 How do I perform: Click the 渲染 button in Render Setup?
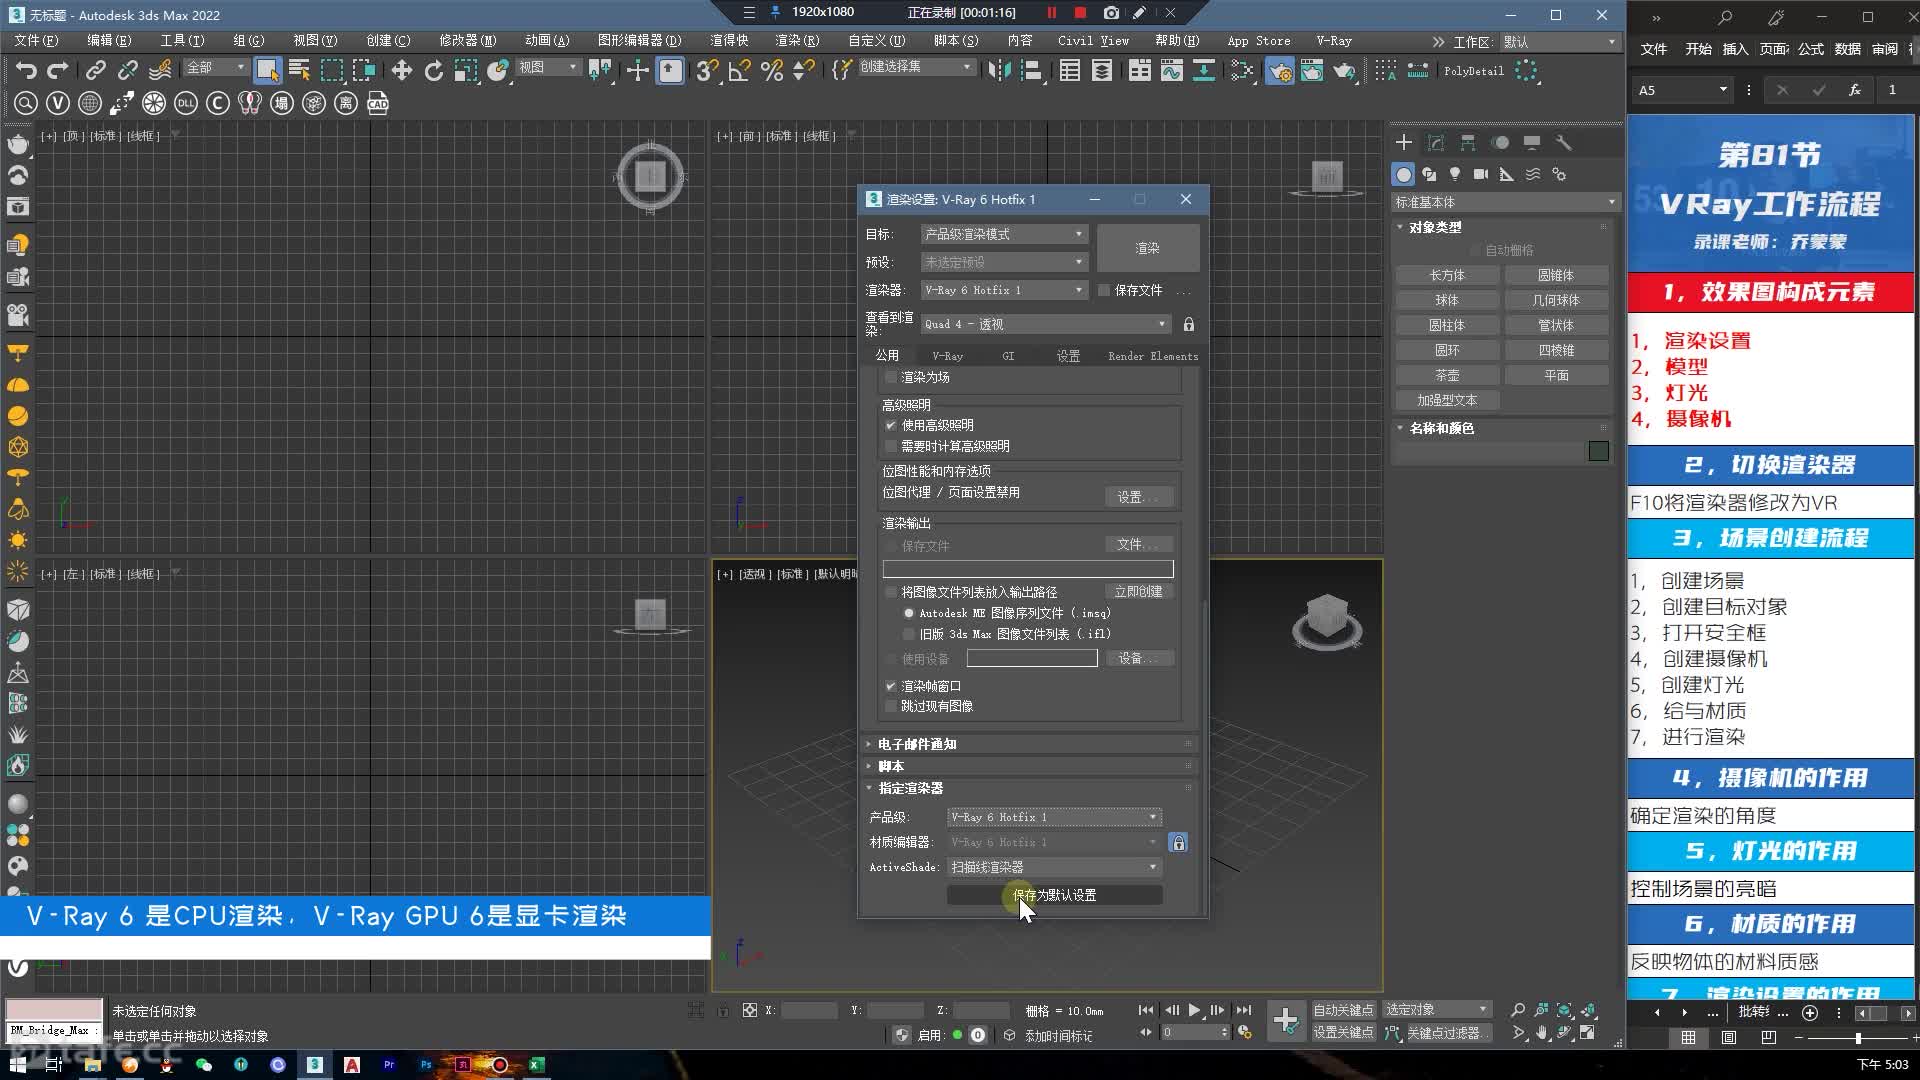1148,248
